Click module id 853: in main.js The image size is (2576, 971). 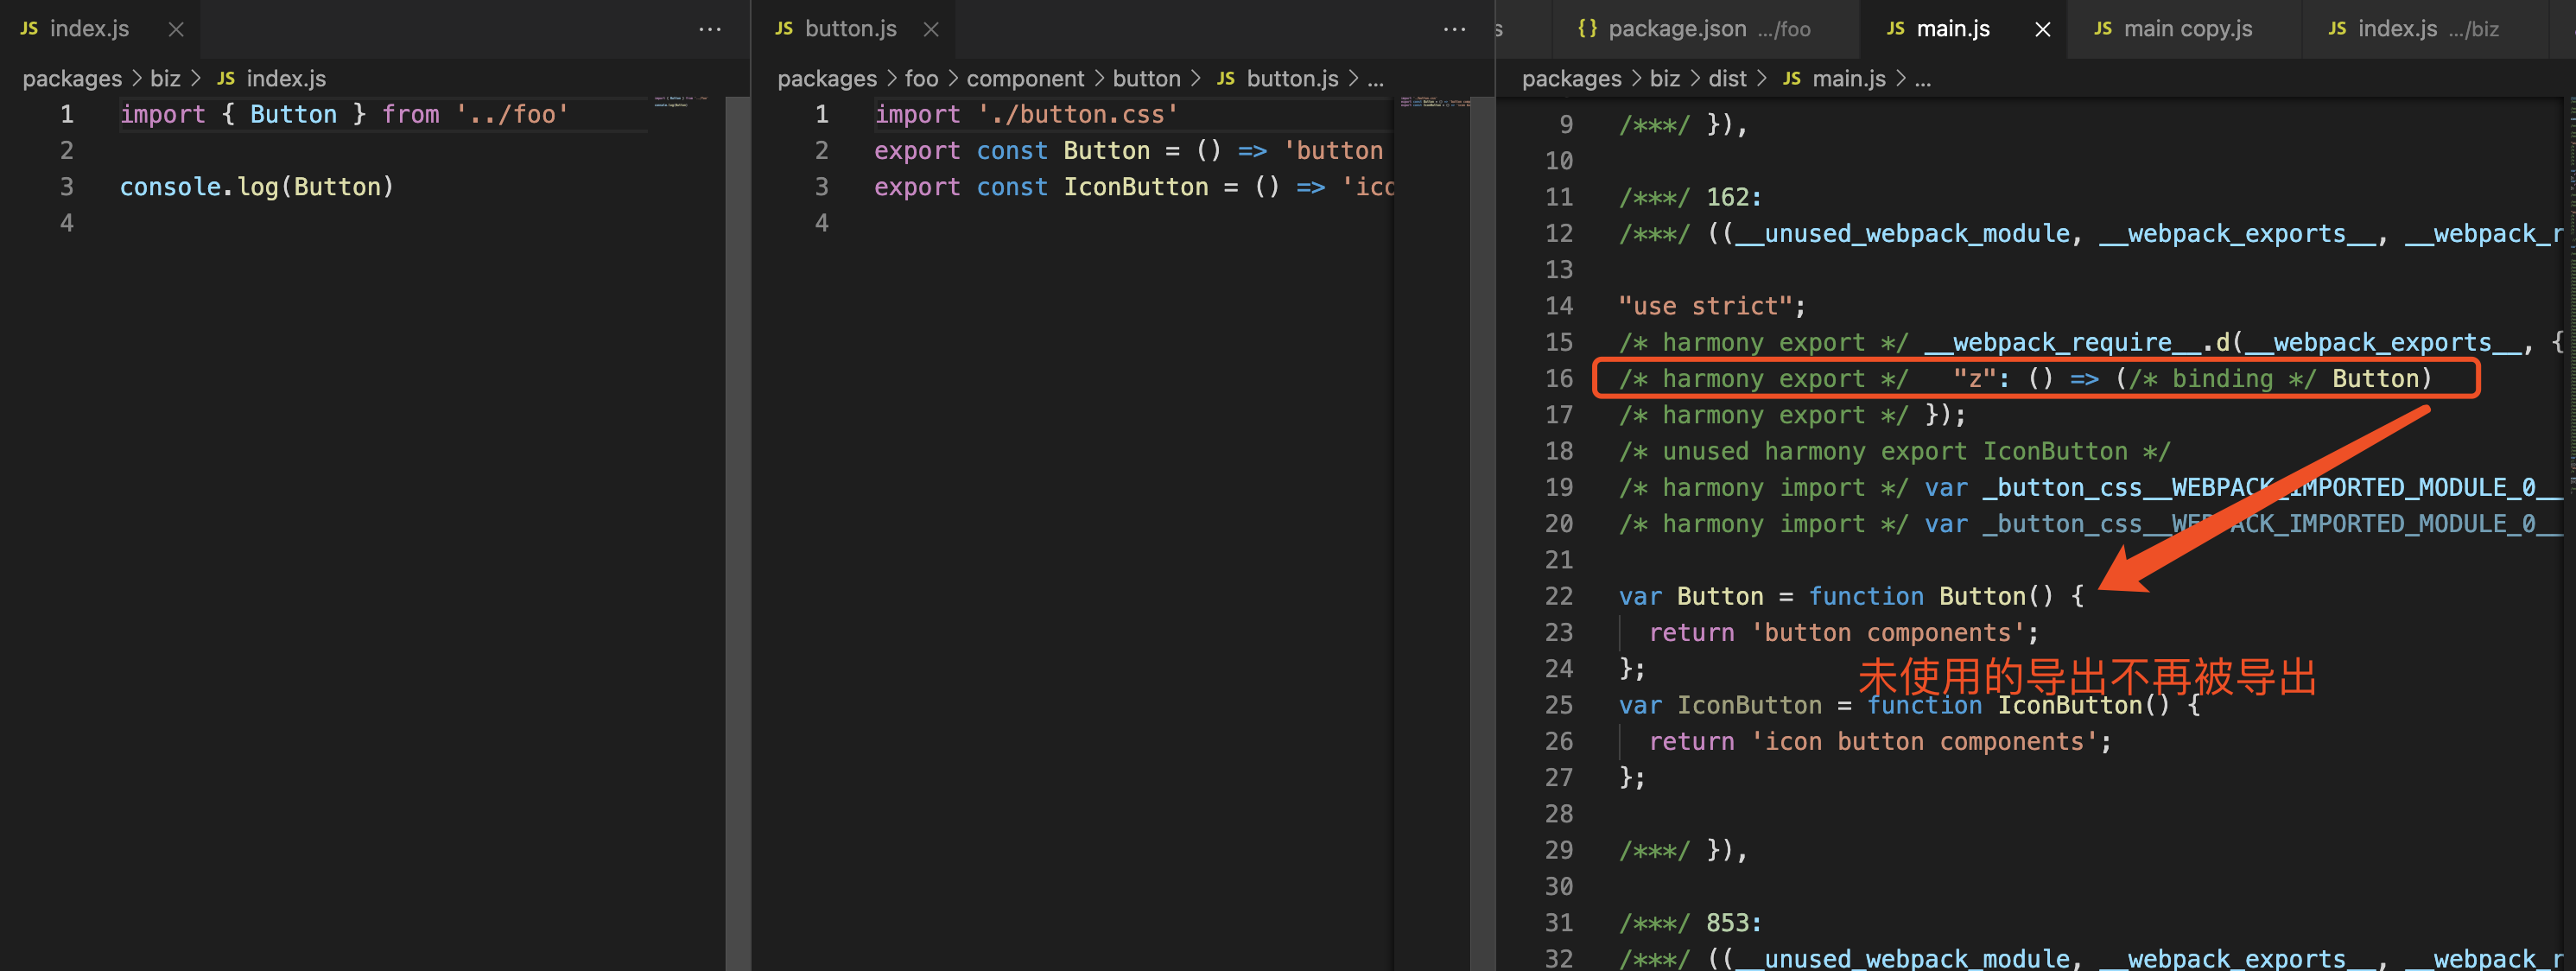(x=1733, y=923)
